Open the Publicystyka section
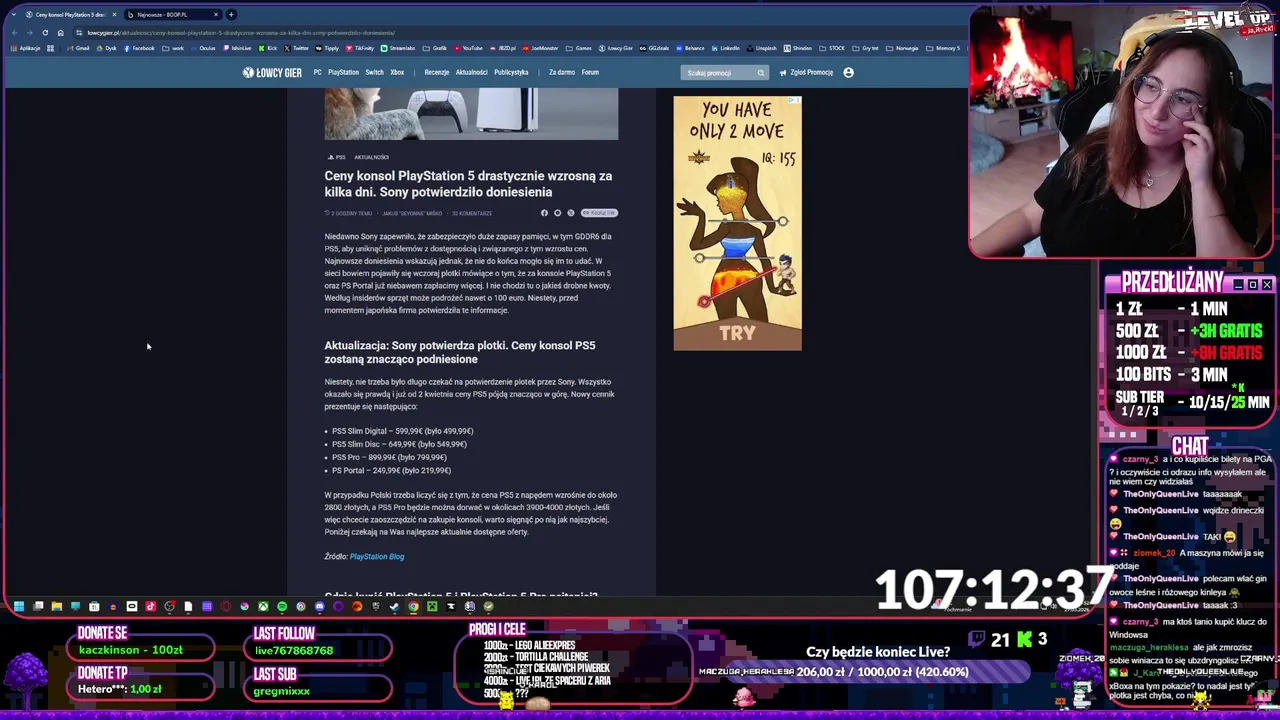 (x=511, y=72)
